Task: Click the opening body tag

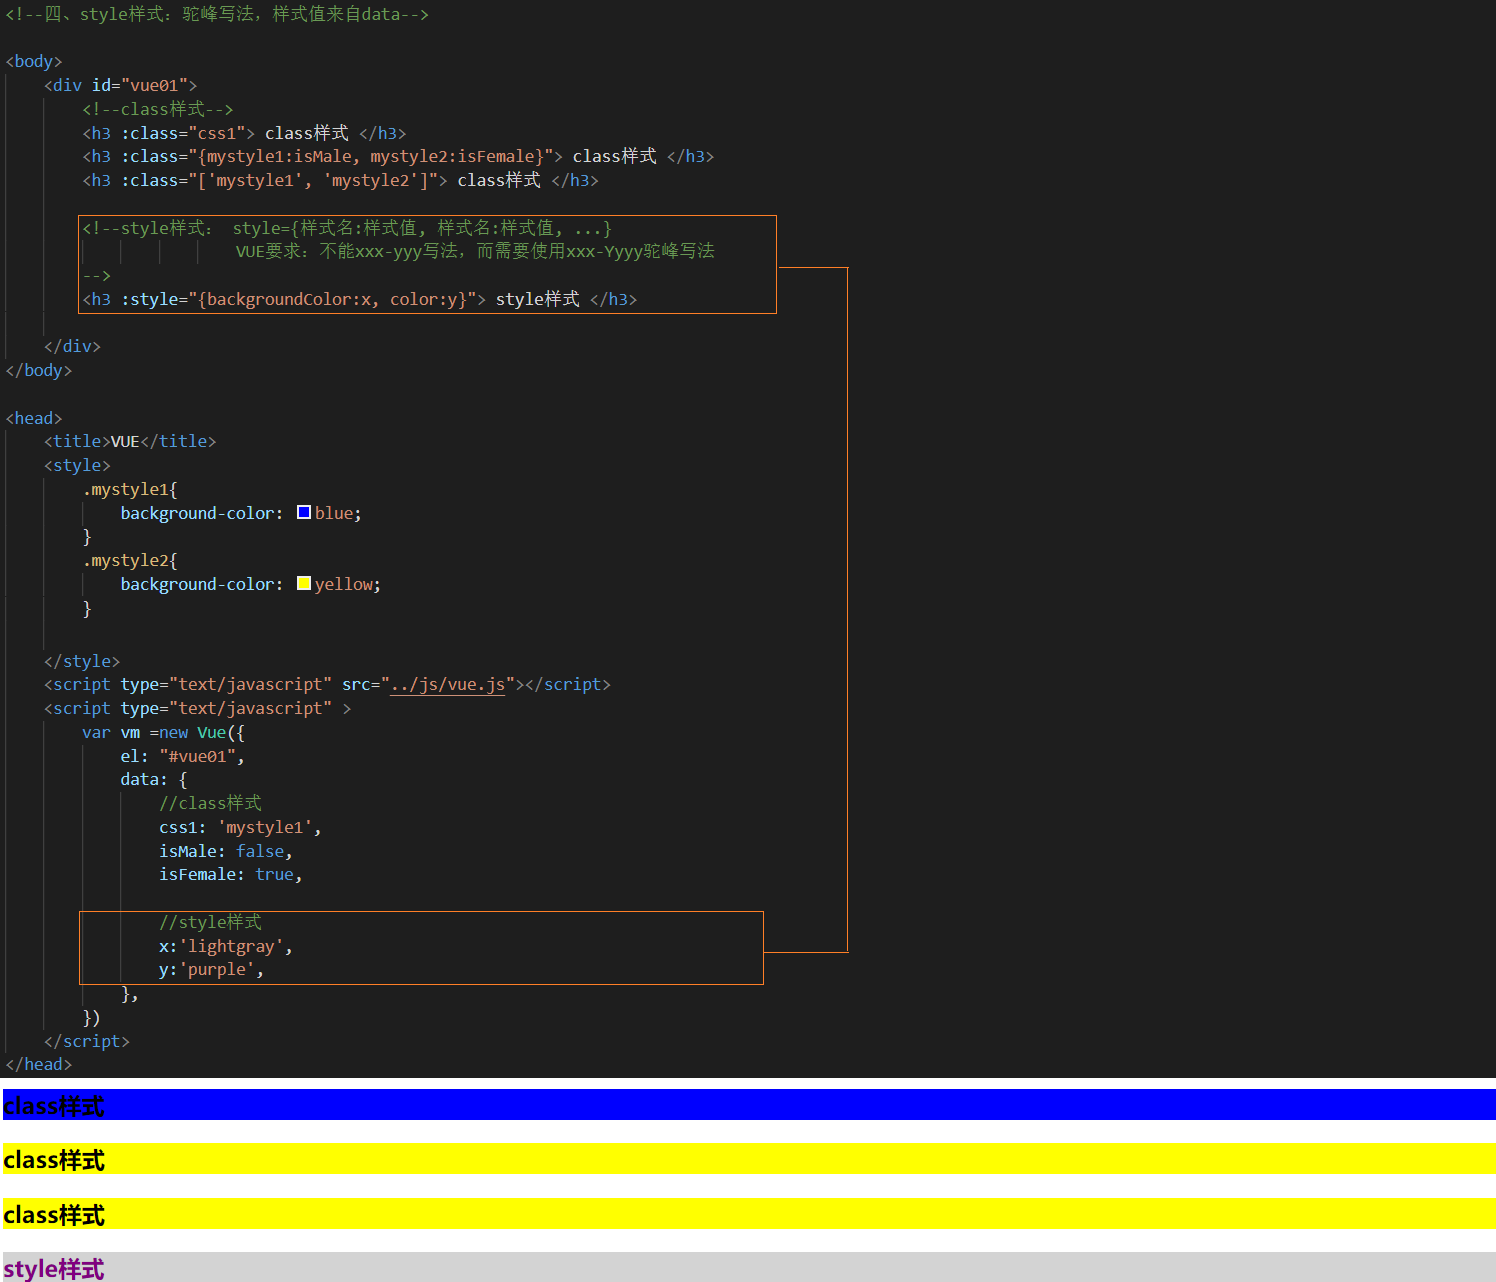Action: (34, 62)
